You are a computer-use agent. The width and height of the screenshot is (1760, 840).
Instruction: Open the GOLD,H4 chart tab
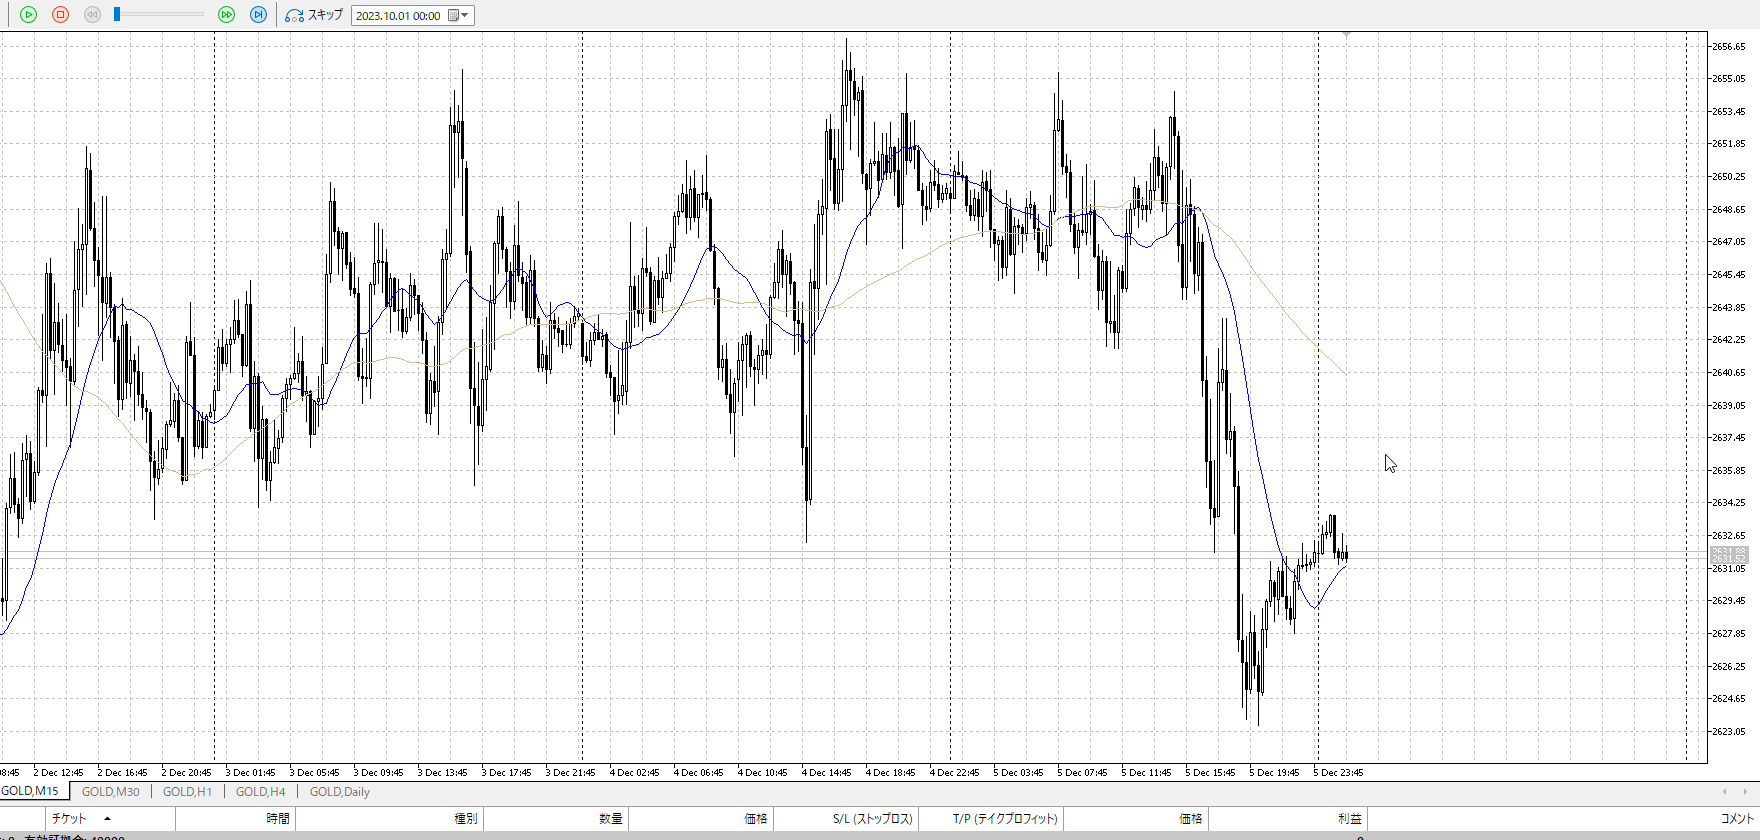pyautogui.click(x=260, y=792)
